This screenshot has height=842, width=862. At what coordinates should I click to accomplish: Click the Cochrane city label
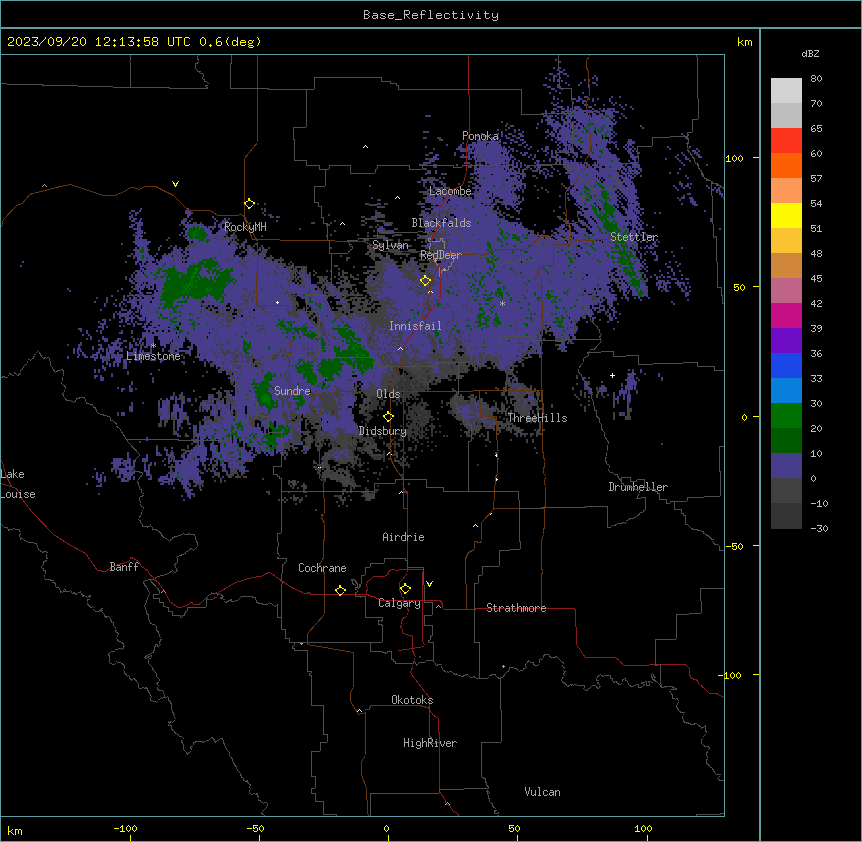pos(322,568)
